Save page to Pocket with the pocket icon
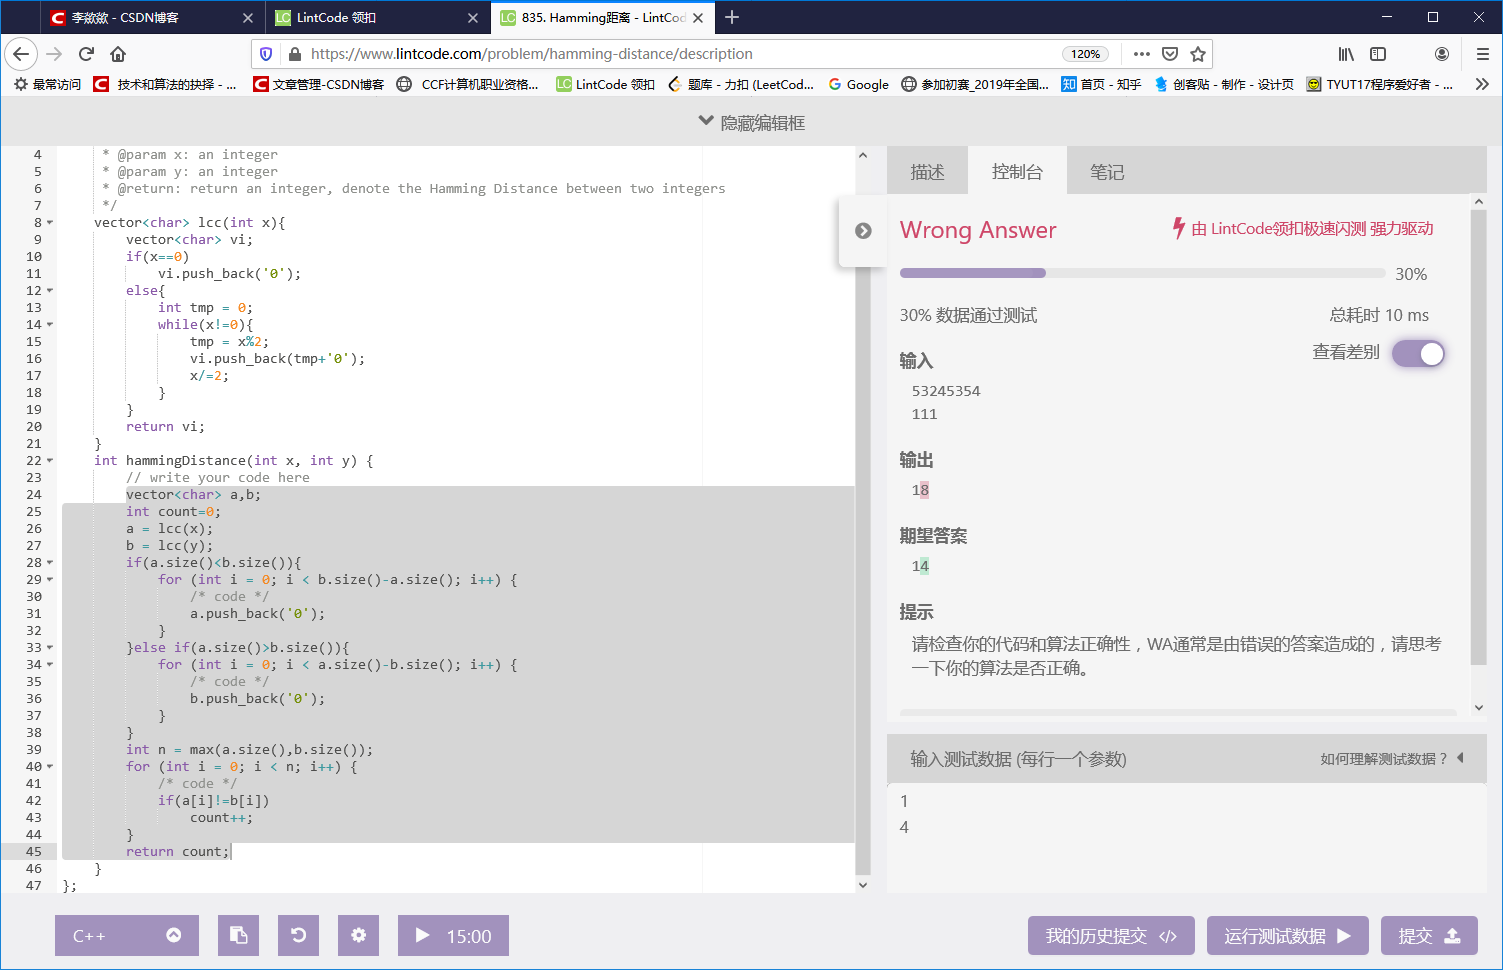 click(x=1169, y=54)
